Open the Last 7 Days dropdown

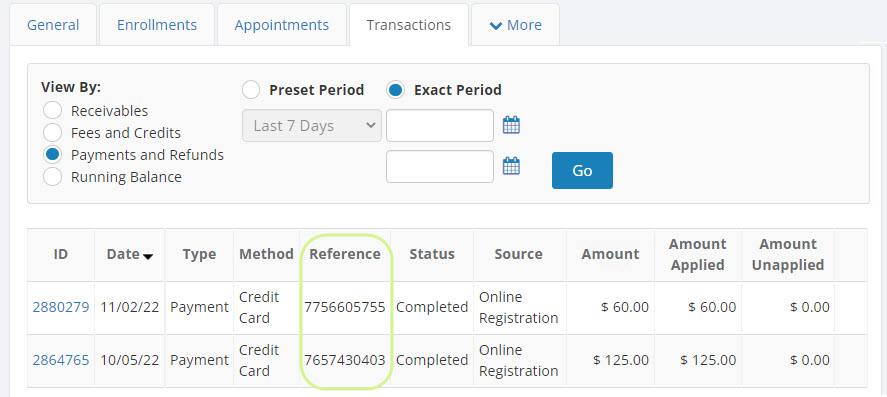312,126
